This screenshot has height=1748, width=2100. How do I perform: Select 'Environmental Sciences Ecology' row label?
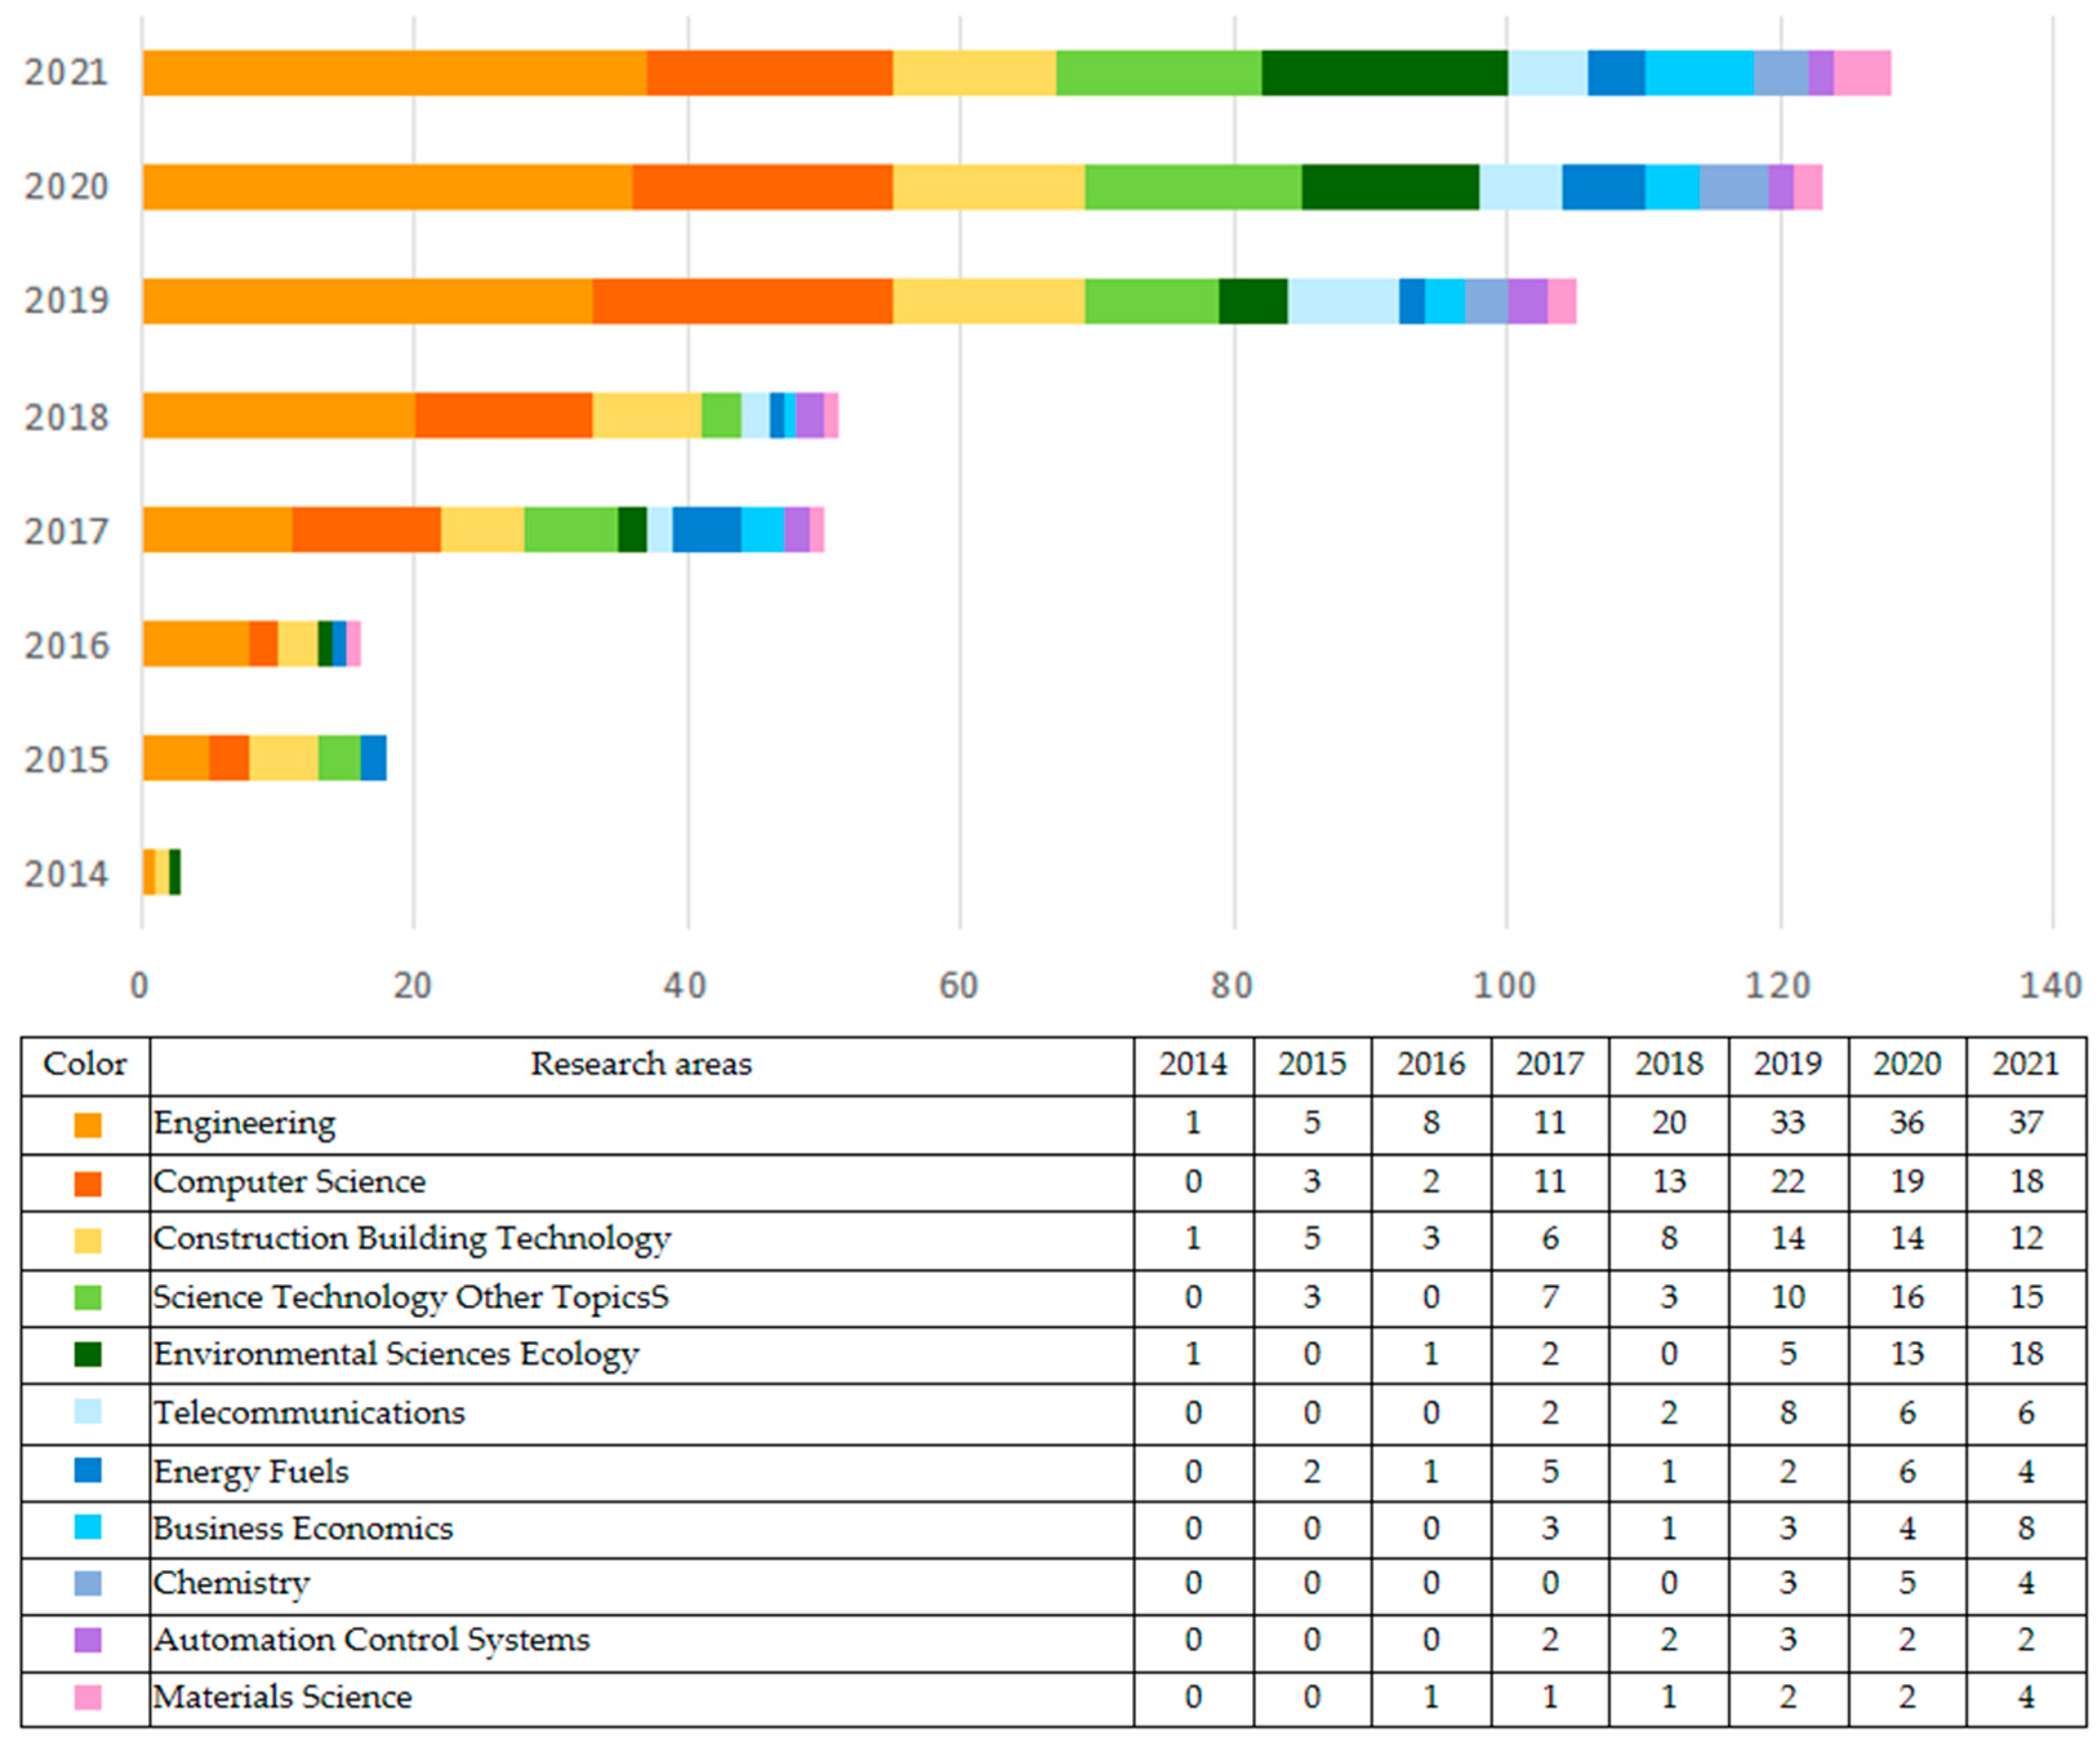point(396,1354)
